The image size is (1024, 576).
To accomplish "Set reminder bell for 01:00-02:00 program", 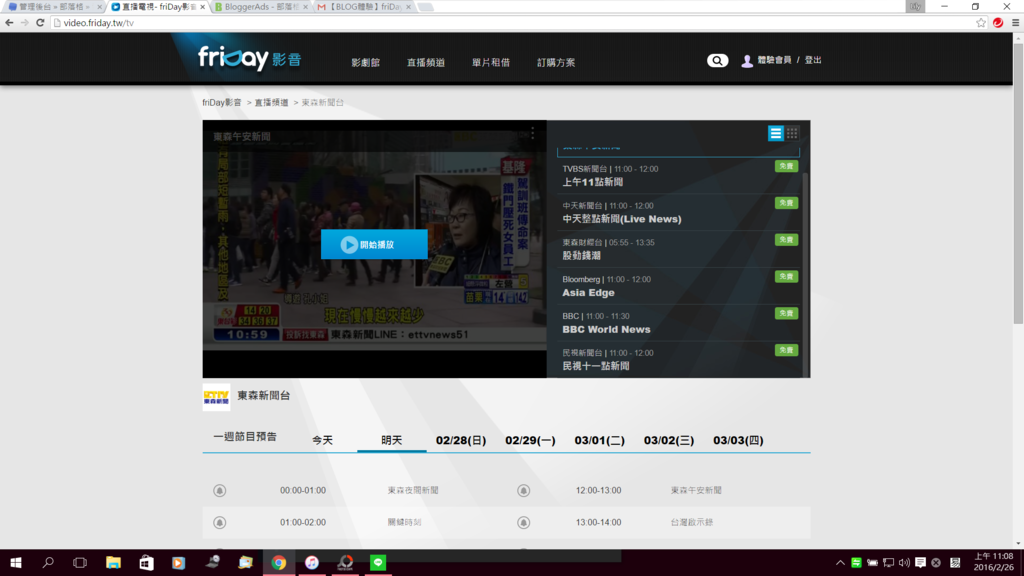I will pos(219,522).
